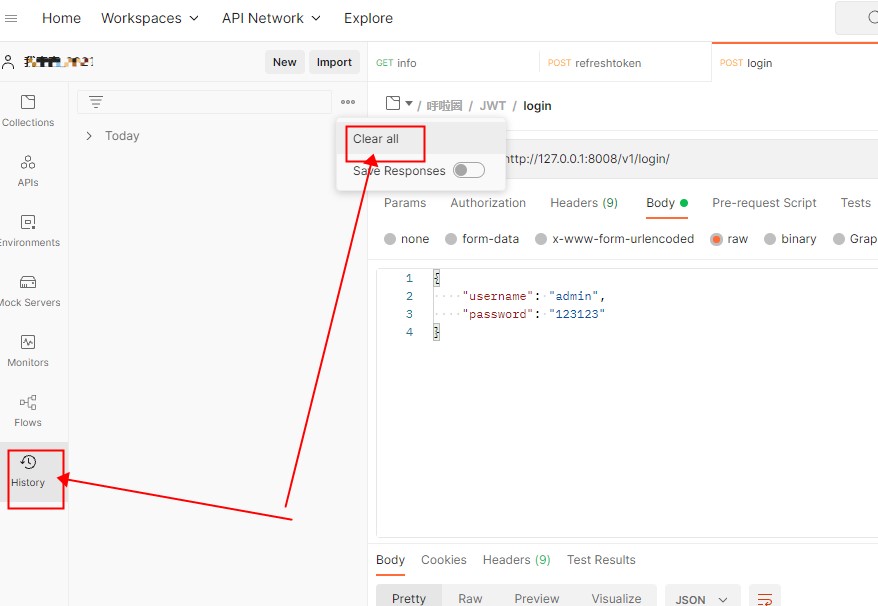Viewport: 878px width, 606px height.
Task: Click the hamburger menu icon
Action: [12, 18]
